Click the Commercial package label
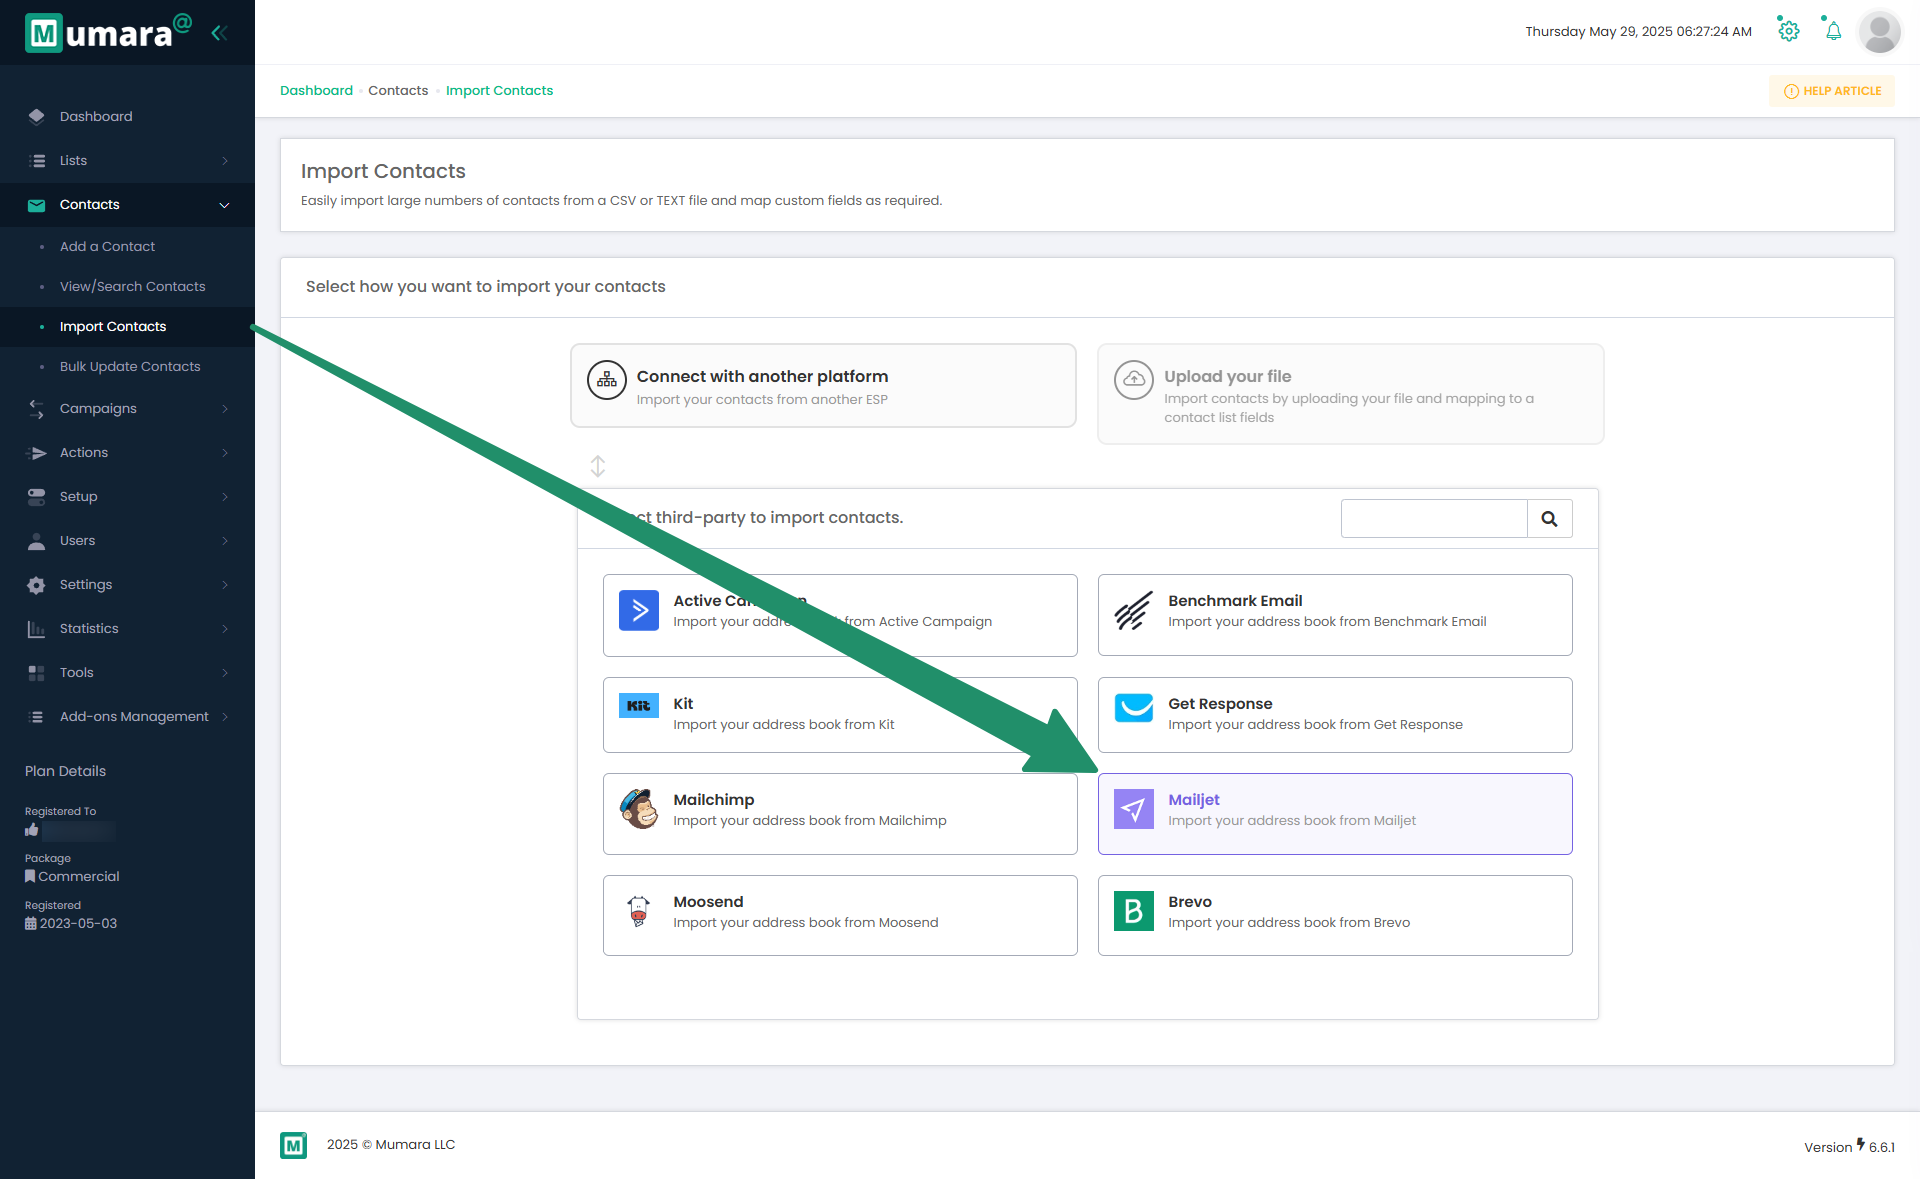Image resolution: width=1920 pixels, height=1180 pixels. pos(79,876)
